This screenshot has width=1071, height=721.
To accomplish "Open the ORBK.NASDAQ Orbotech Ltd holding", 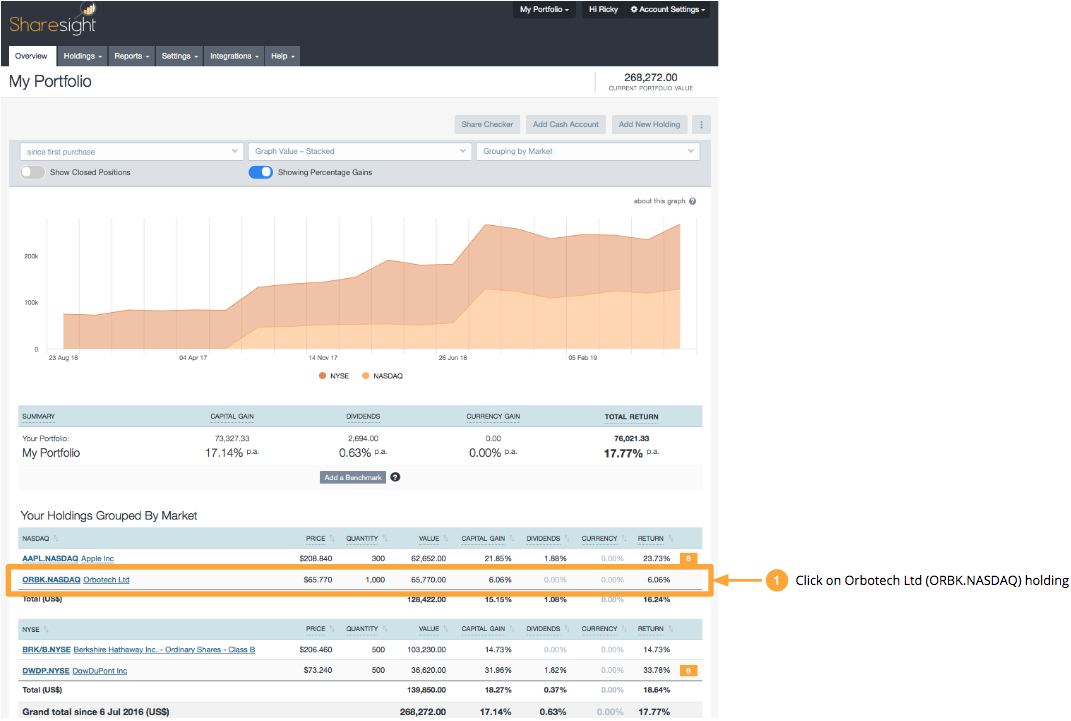I will (76, 580).
